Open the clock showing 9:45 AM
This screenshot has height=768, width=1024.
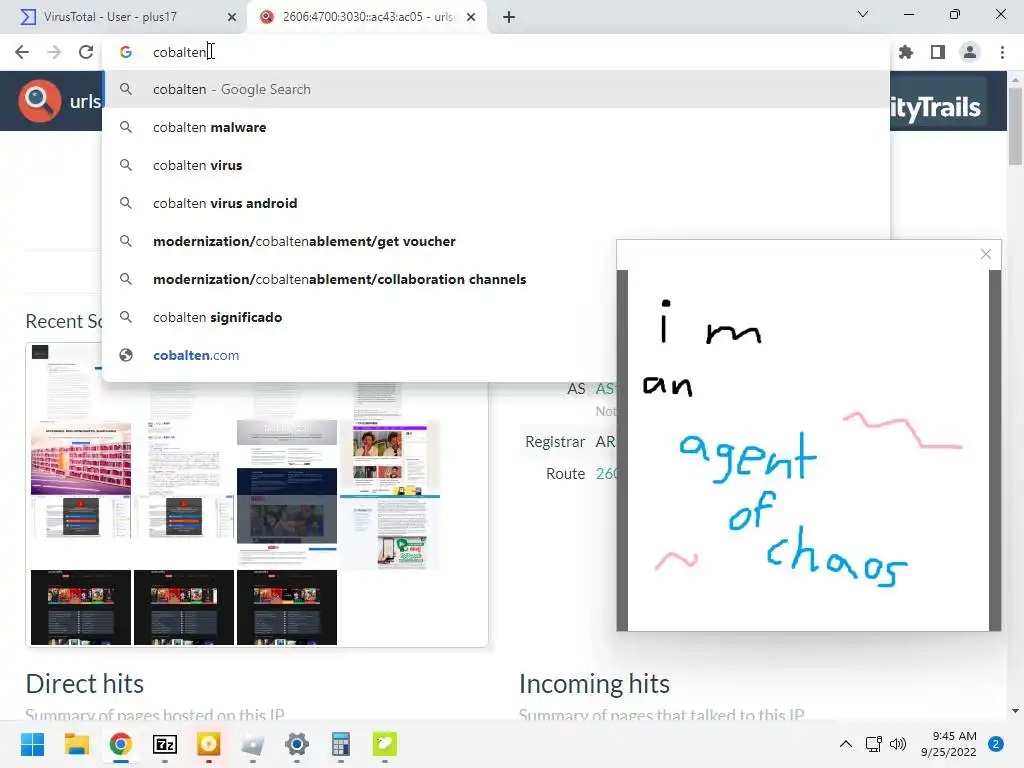(x=949, y=744)
